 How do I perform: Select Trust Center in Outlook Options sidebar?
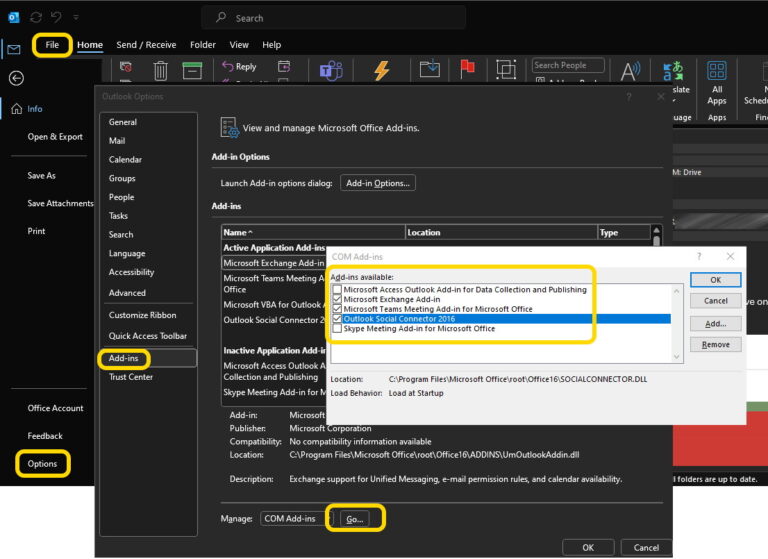[x=130, y=377]
